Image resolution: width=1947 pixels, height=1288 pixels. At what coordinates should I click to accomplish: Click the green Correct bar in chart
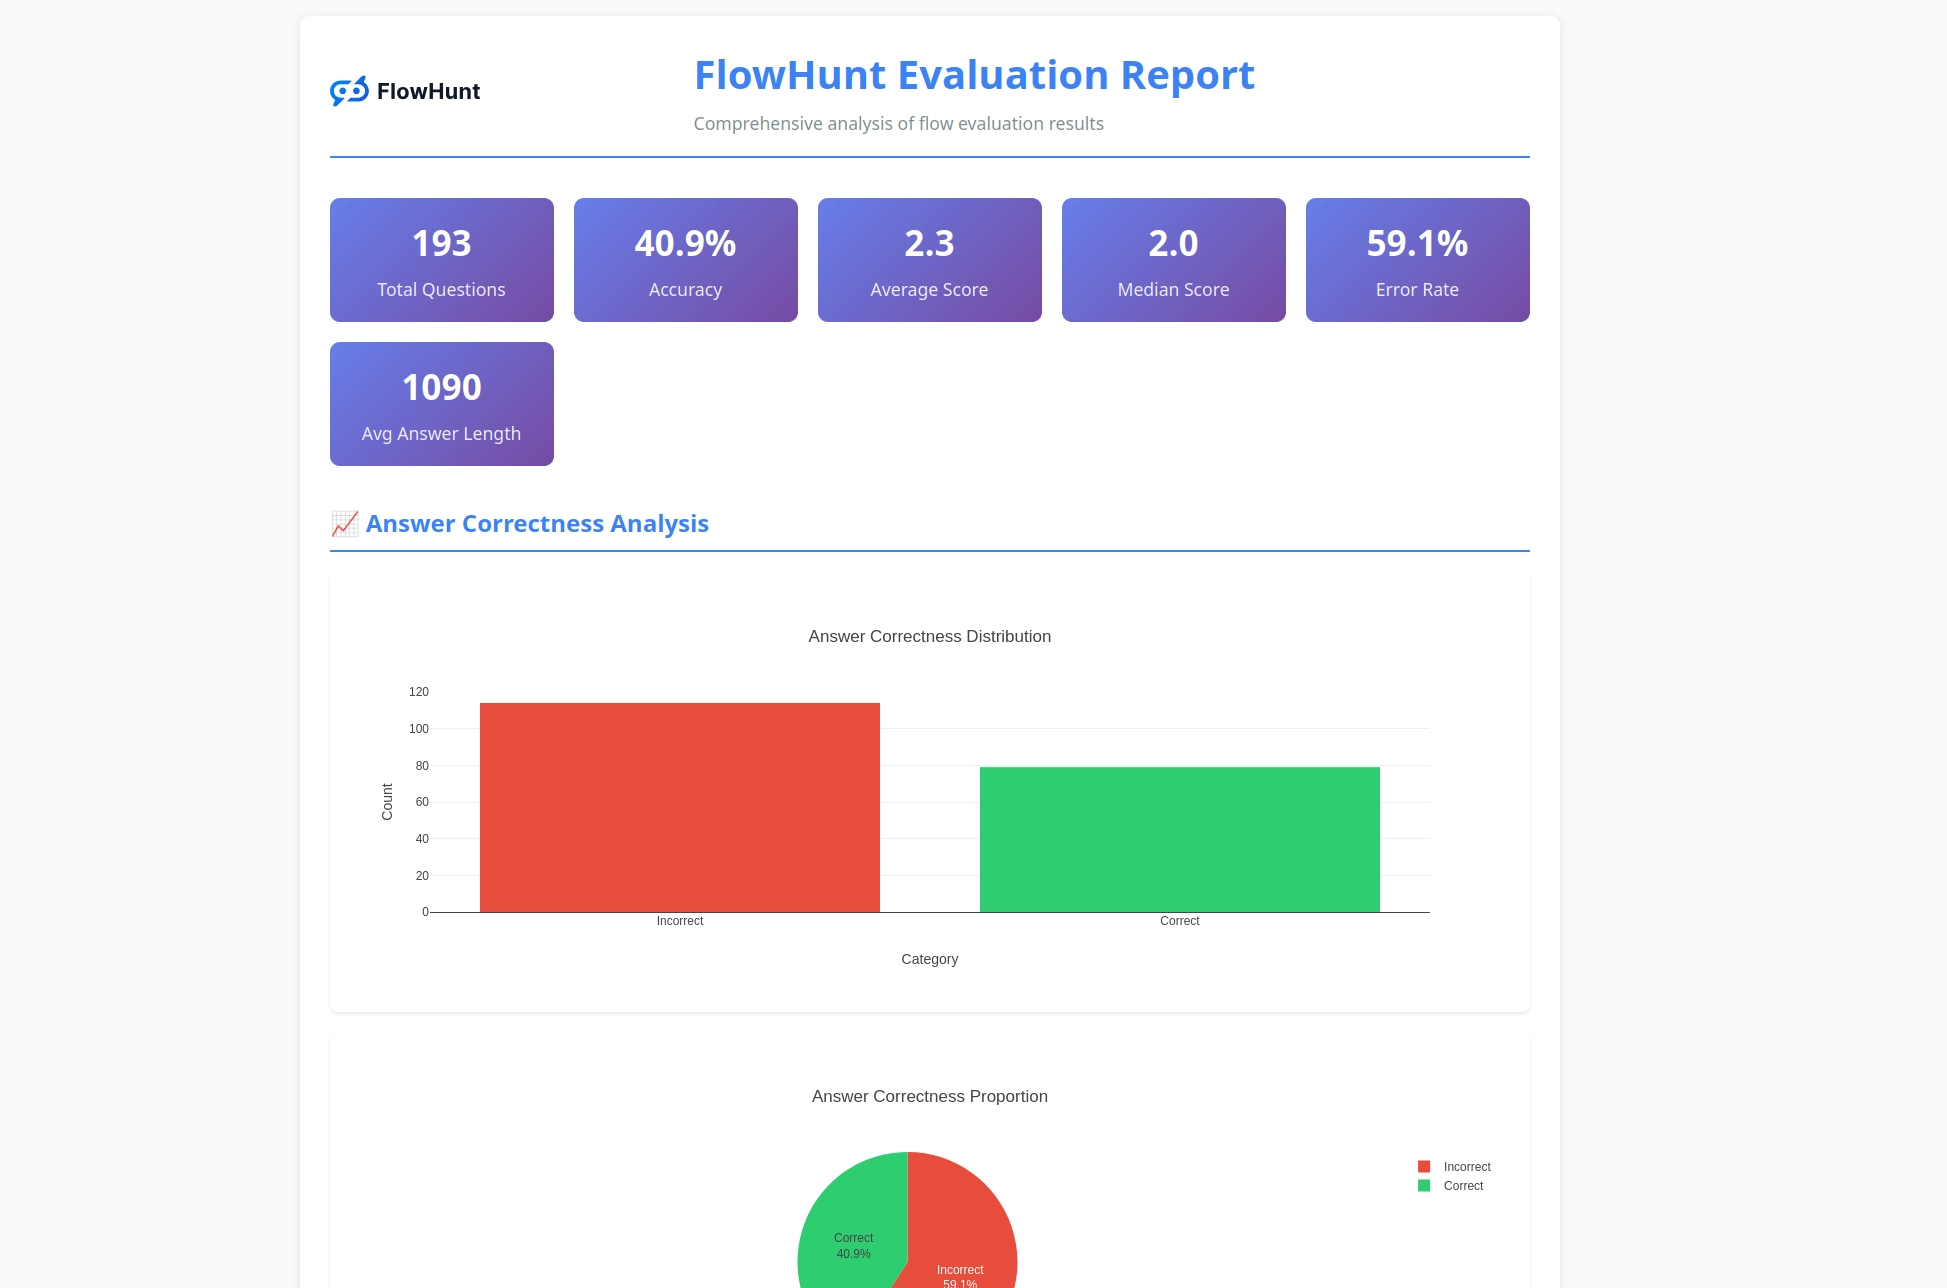(1179, 840)
